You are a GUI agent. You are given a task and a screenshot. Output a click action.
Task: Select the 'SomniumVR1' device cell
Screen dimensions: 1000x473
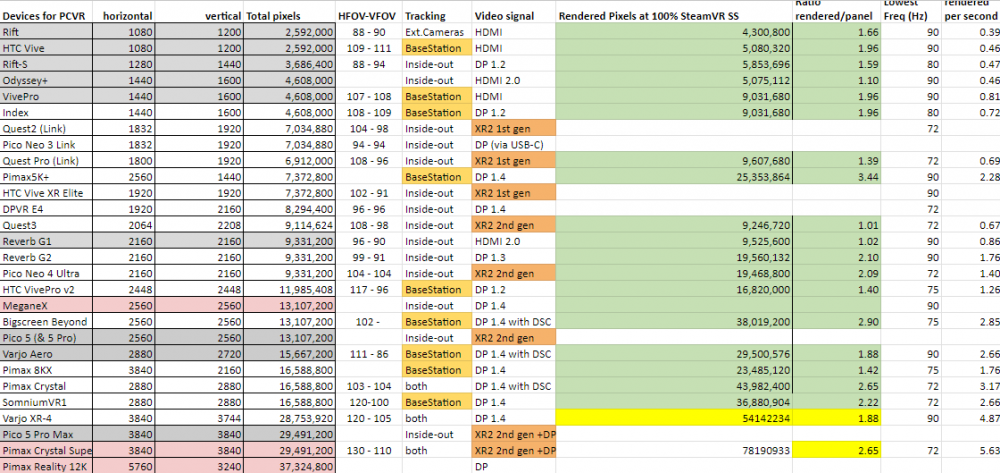46,402
